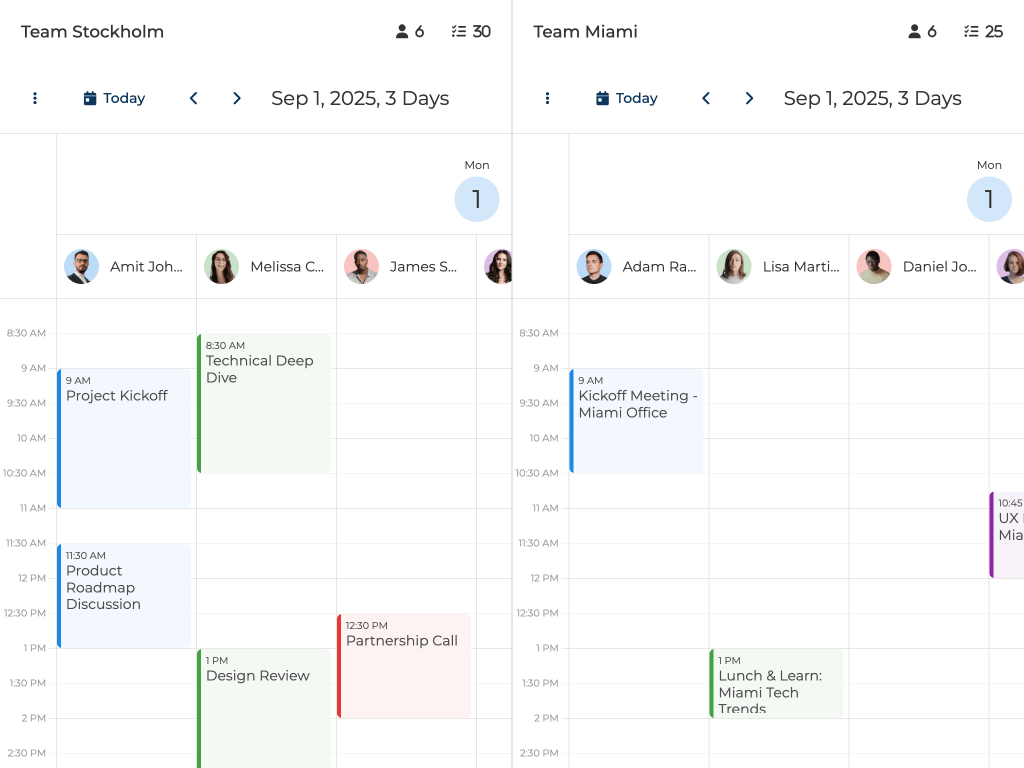Go to next dates in Team Miami
The image size is (1024, 768).
click(x=749, y=98)
